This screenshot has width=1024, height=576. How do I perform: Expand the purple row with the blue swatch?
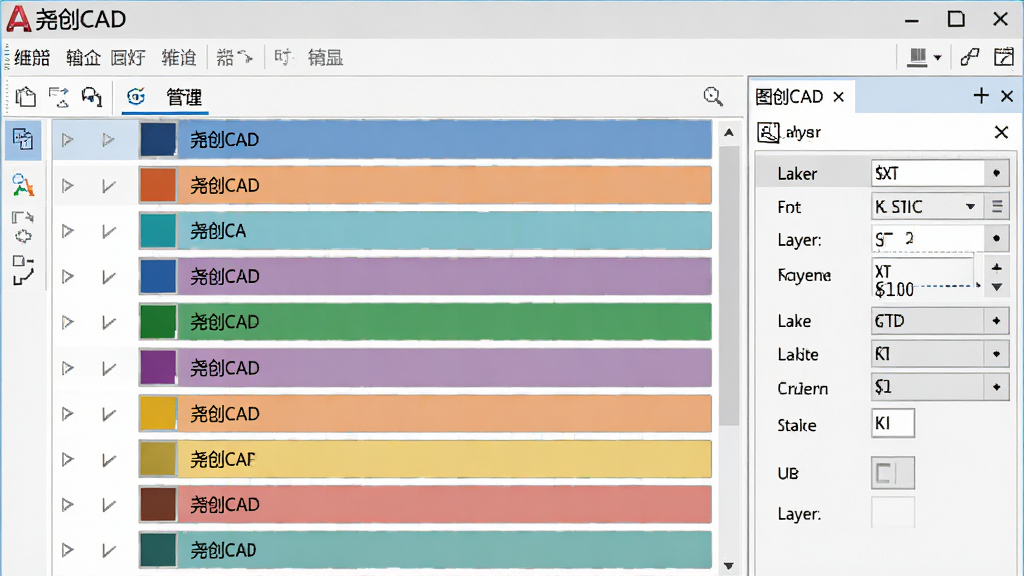click(68, 277)
